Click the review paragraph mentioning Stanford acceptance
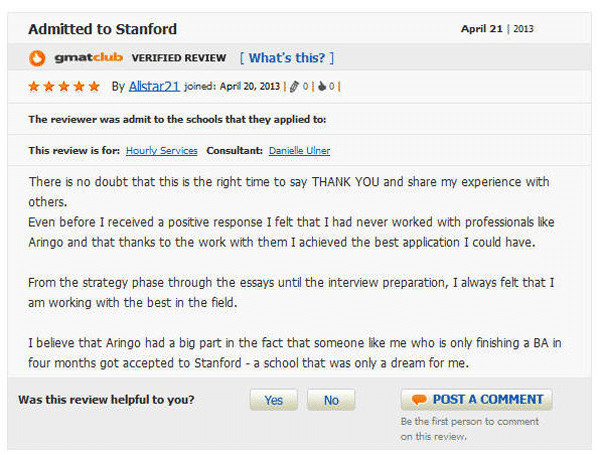This screenshot has height=455, width=600. (x=295, y=353)
